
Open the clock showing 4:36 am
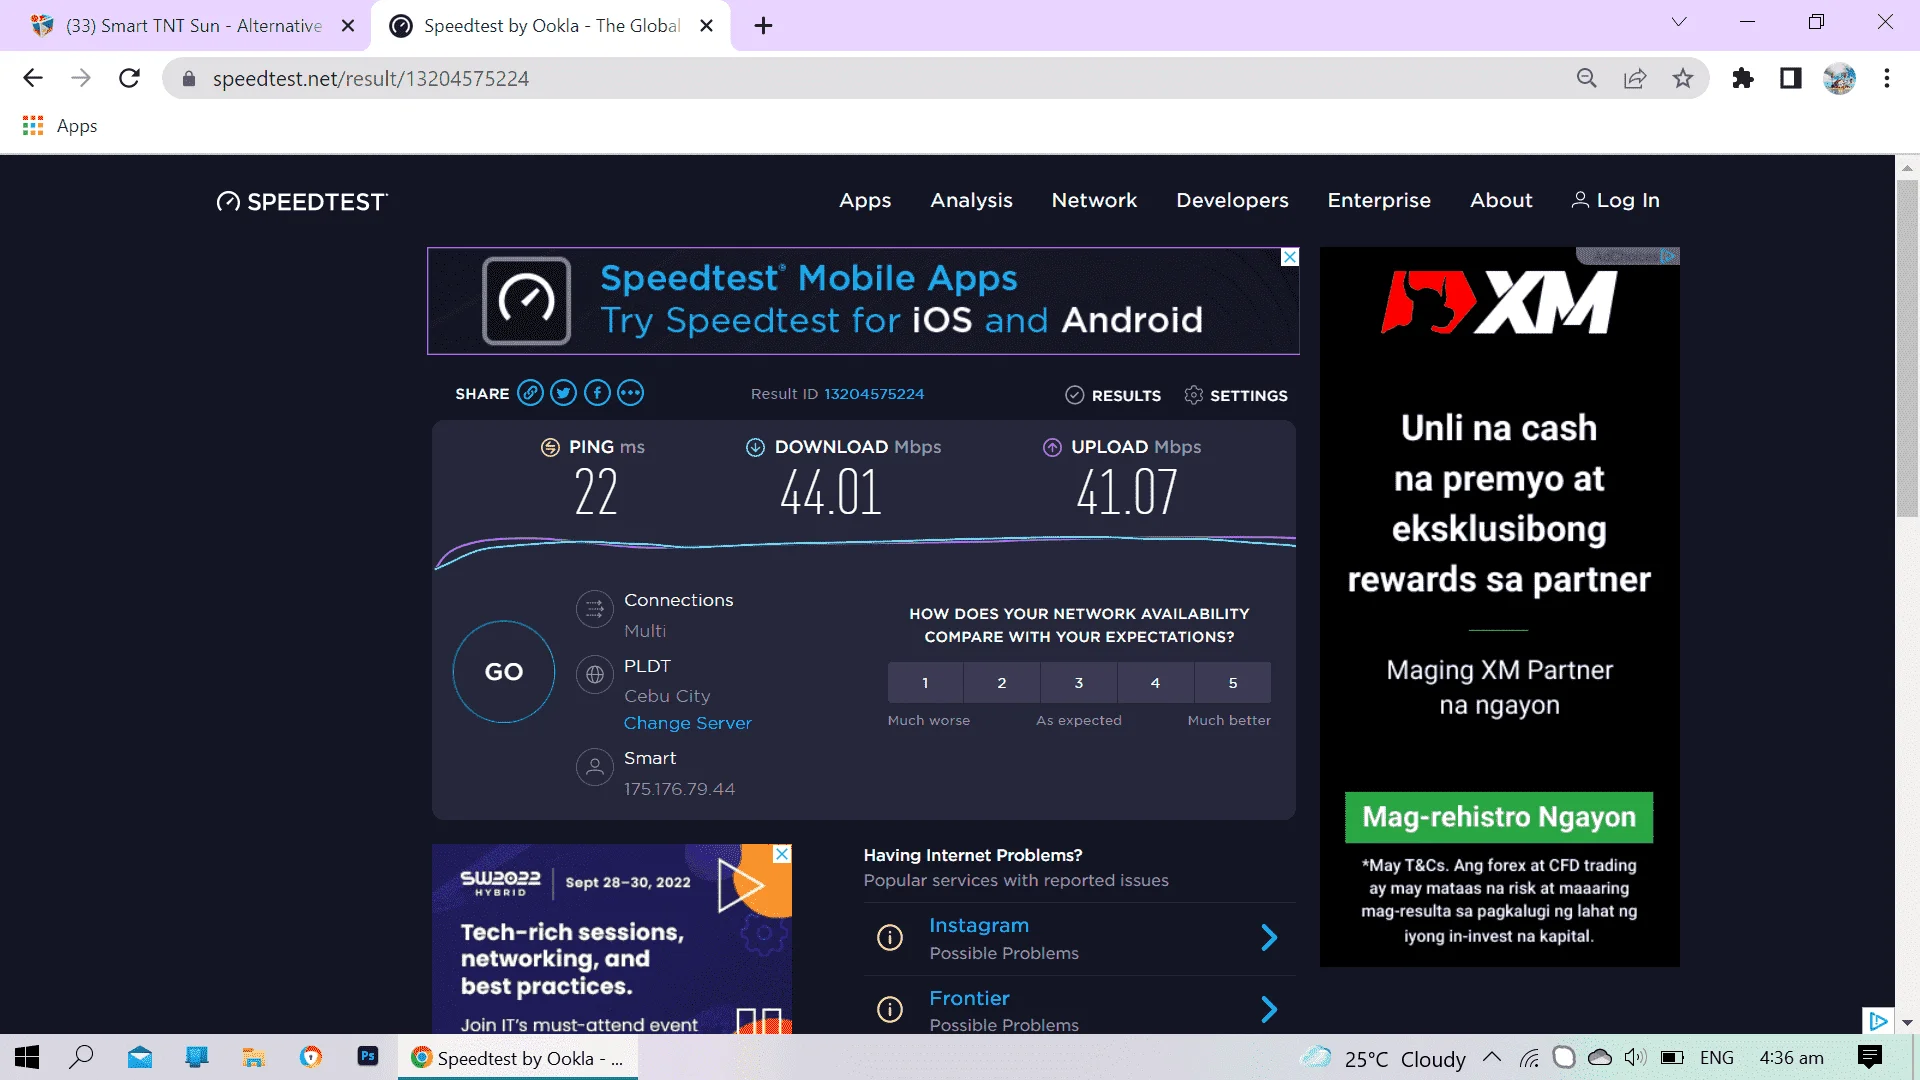[x=1791, y=1058]
